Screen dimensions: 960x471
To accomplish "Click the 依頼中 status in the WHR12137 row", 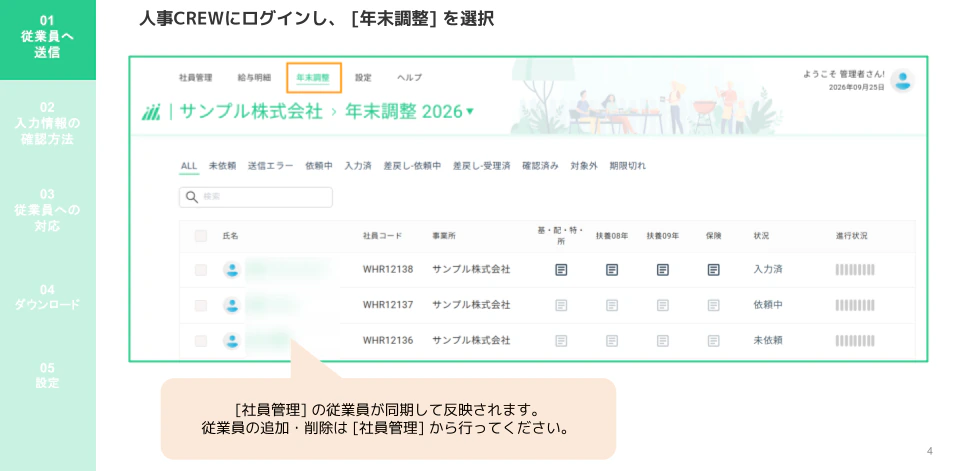I will point(768,305).
